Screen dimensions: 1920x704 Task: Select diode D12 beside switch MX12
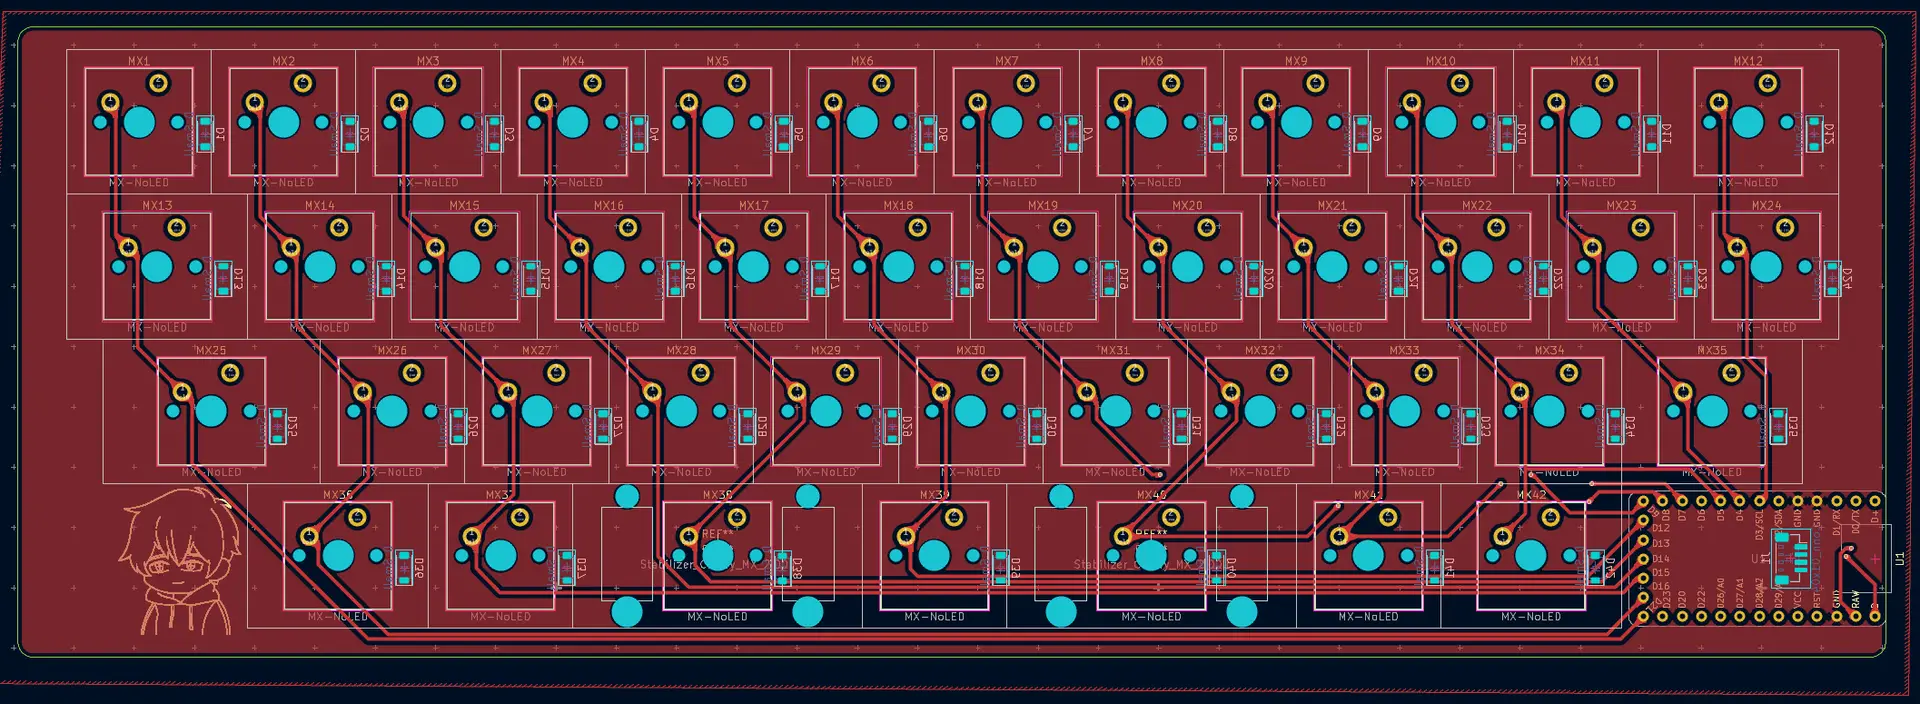[1814, 134]
